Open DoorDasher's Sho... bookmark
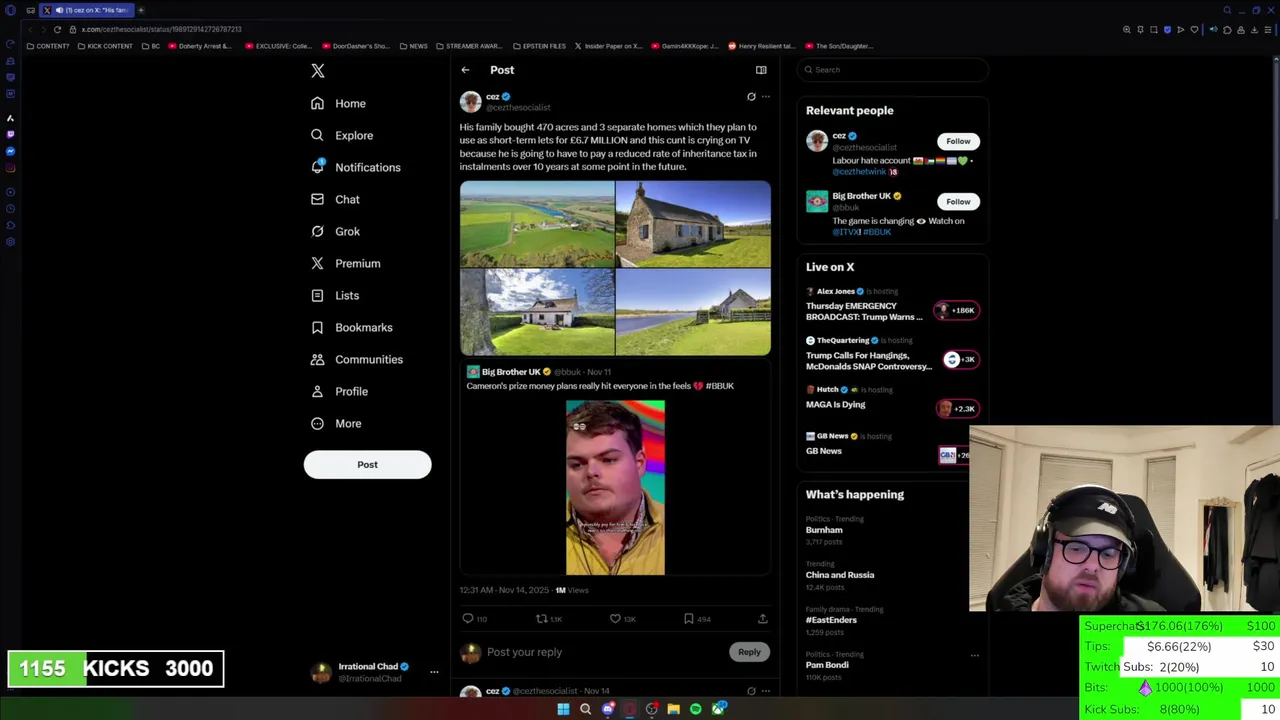The image size is (1280, 720). coord(356,46)
